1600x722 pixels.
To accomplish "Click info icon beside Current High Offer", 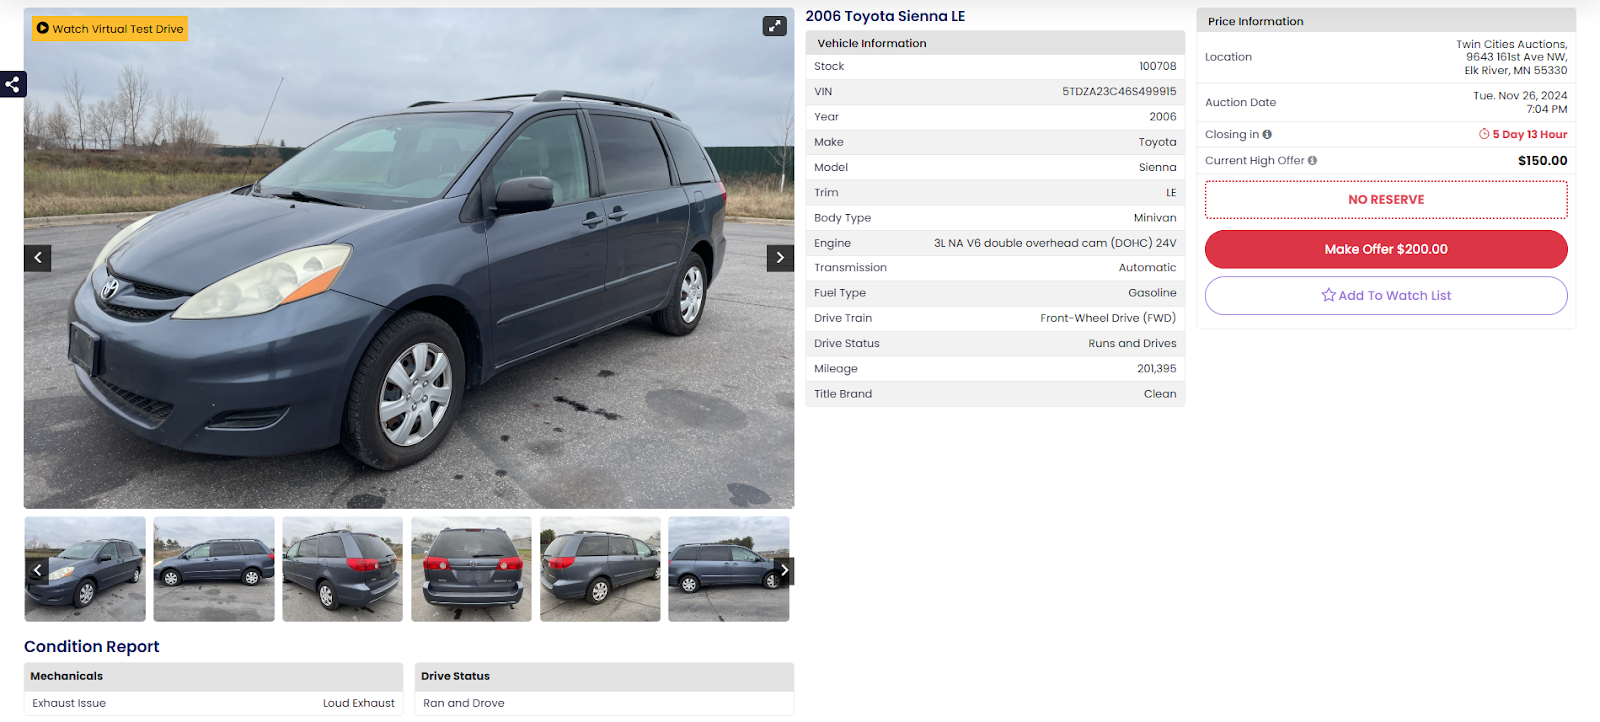I will pos(1312,160).
